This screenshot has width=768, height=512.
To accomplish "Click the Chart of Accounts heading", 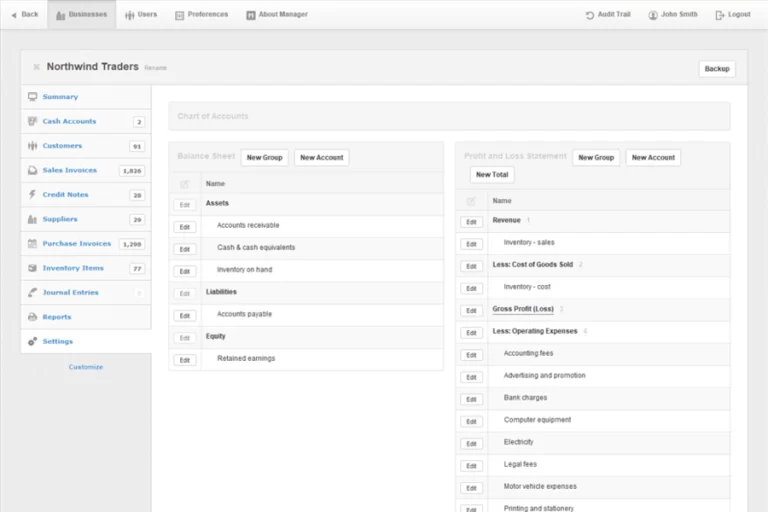I will pyautogui.click(x=213, y=116).
